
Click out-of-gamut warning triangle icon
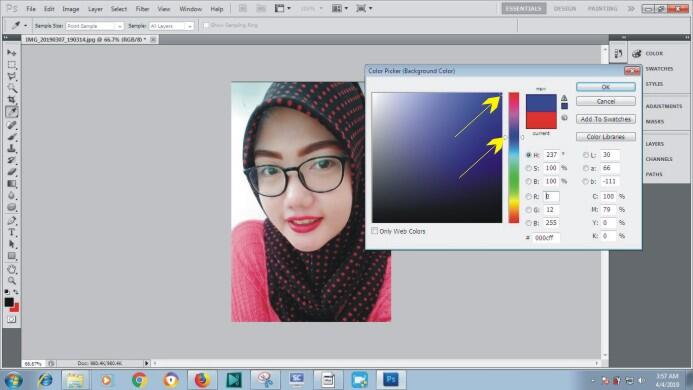pyautogui.click(x=564, y=98)
